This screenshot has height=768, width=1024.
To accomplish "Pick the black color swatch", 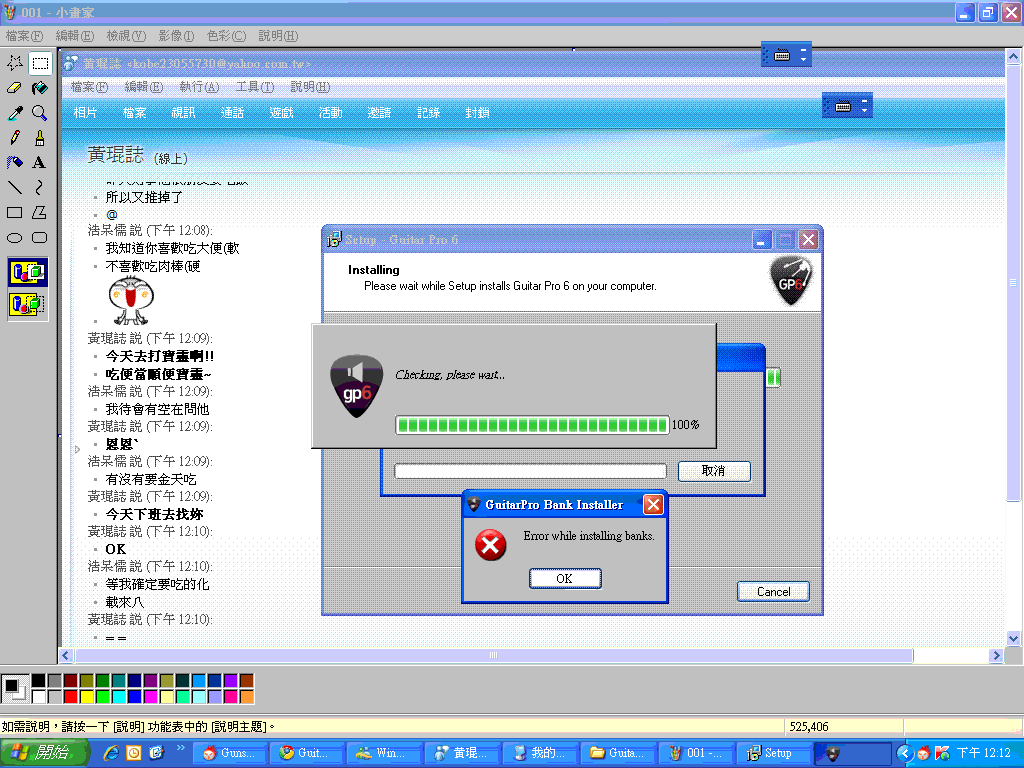I will (x=39, y=681).
